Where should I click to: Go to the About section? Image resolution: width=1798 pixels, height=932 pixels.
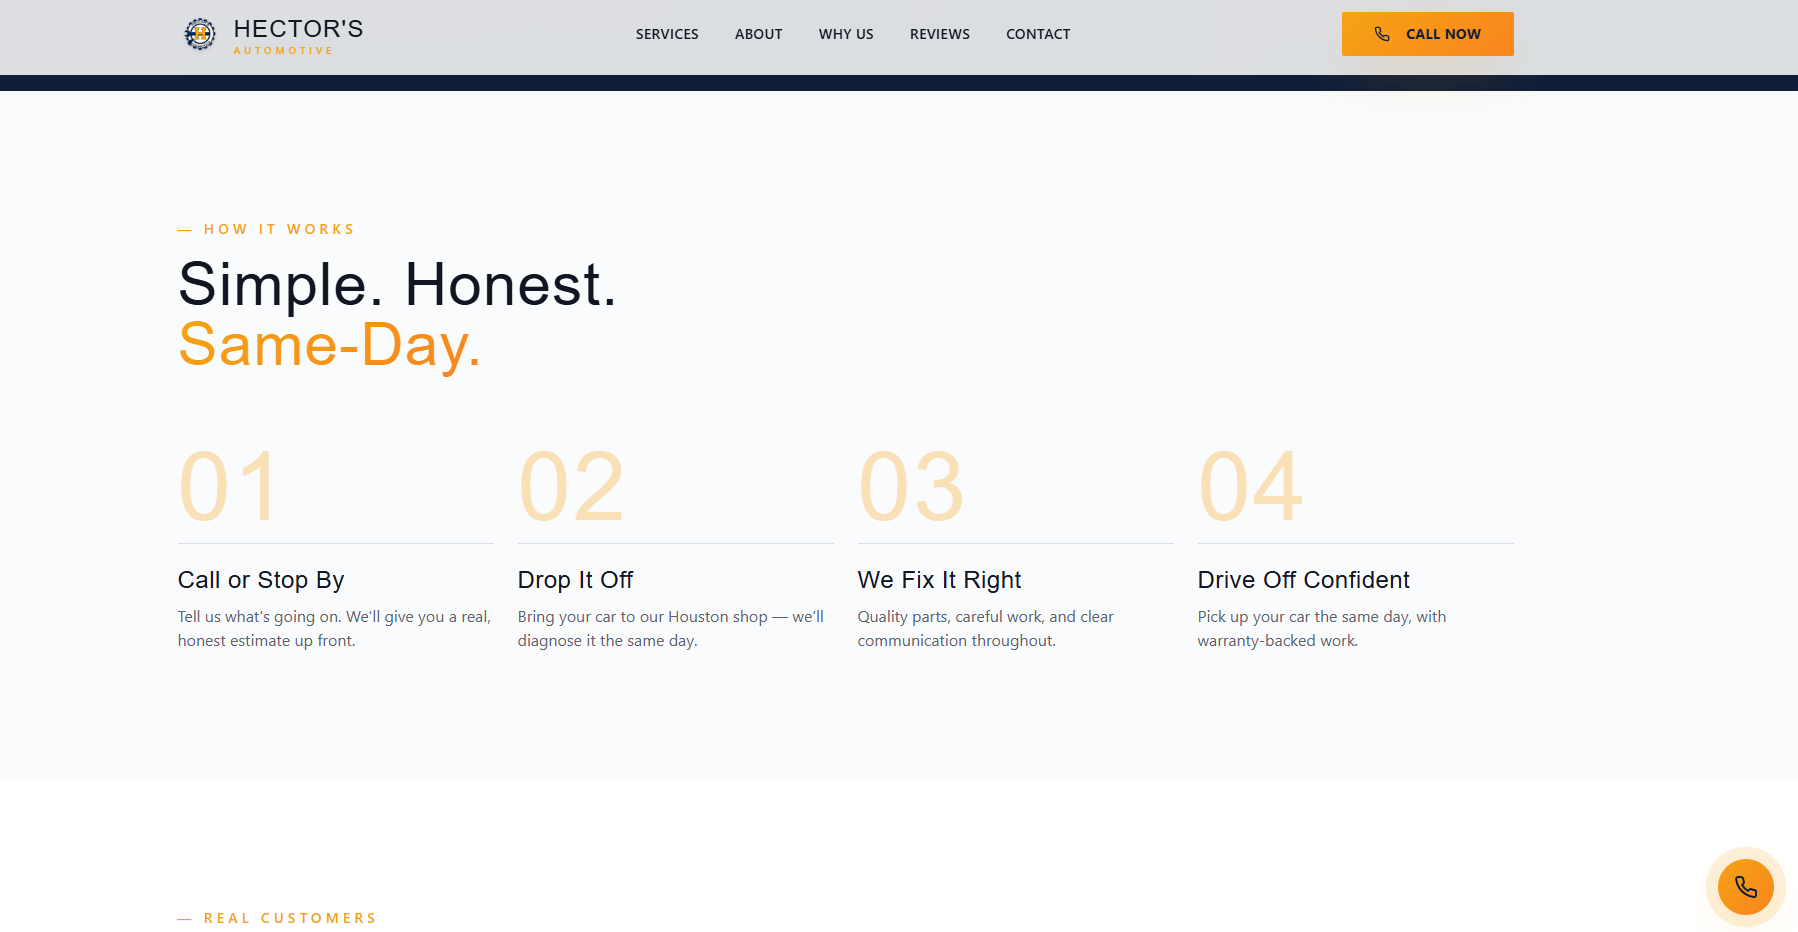pos(758,34)
